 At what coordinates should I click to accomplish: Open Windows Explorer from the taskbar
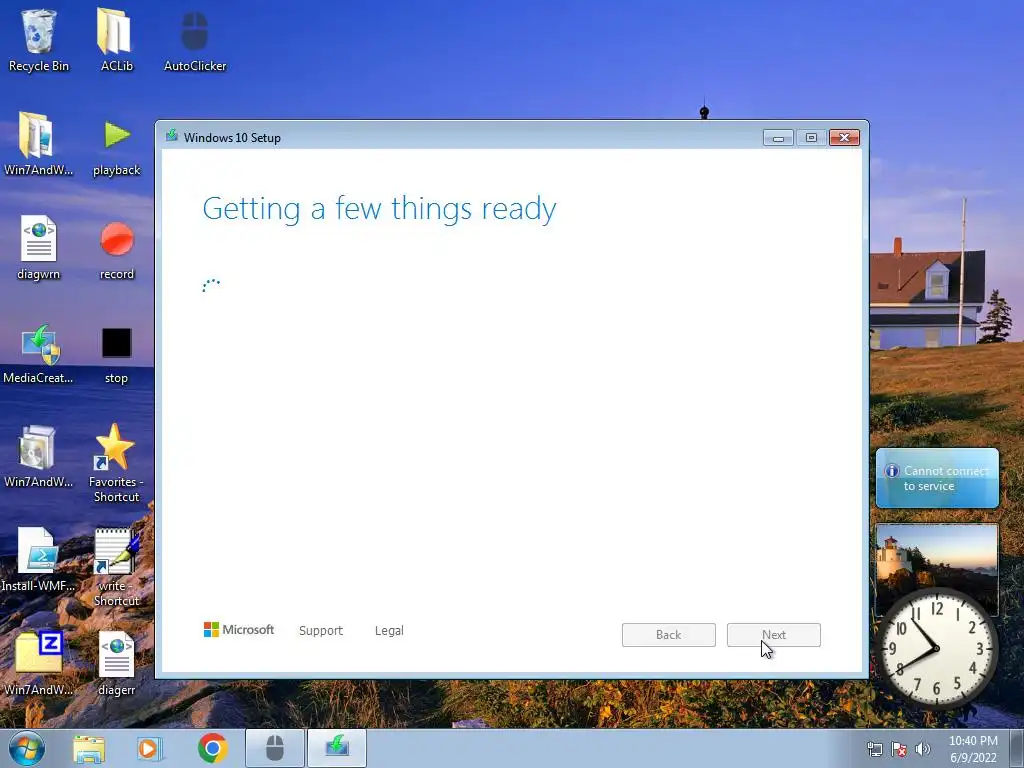[89, 749]
